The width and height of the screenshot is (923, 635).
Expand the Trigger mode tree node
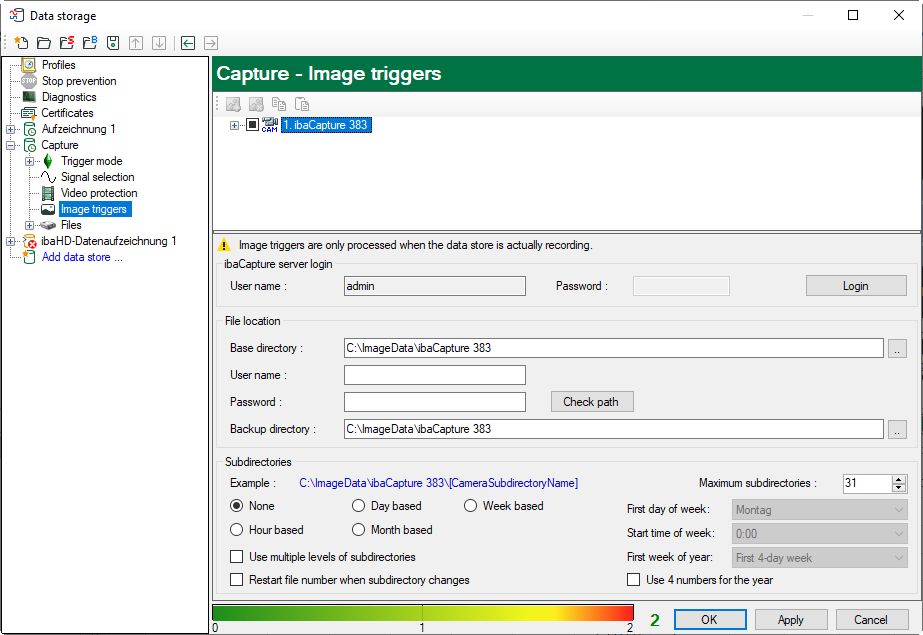30,161
